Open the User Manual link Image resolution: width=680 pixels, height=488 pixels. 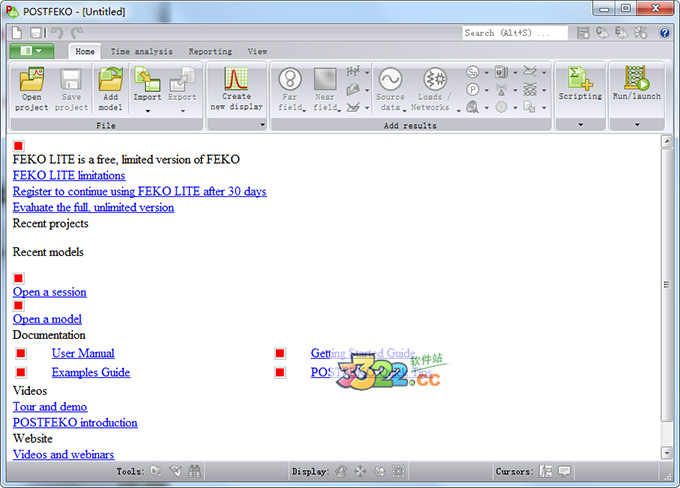pos(83,353)
